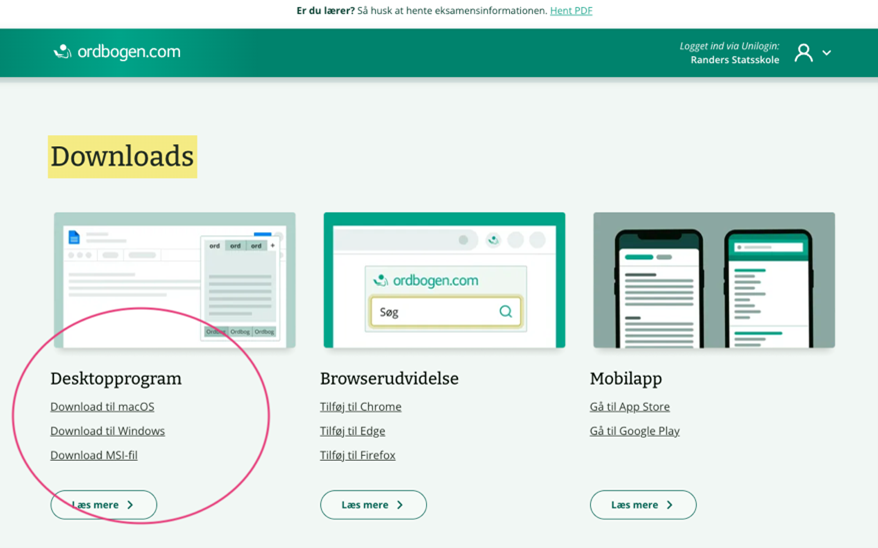
Task: Click the ordbogen.com logo in header
Action: 117,51
